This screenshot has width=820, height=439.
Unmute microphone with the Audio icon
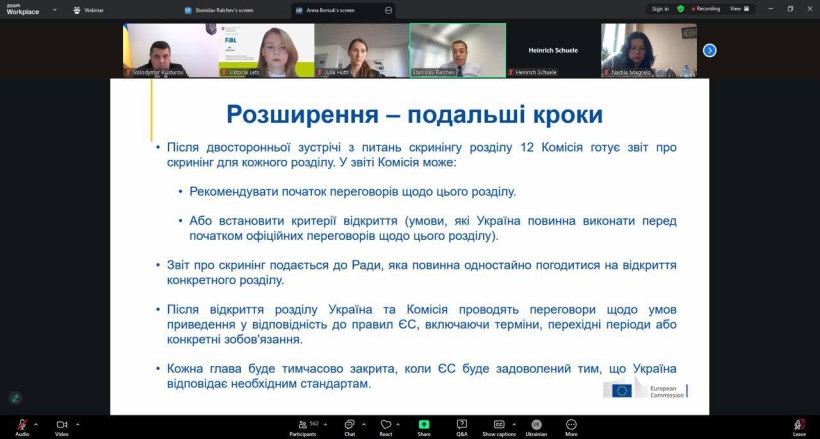pos(21,425)
